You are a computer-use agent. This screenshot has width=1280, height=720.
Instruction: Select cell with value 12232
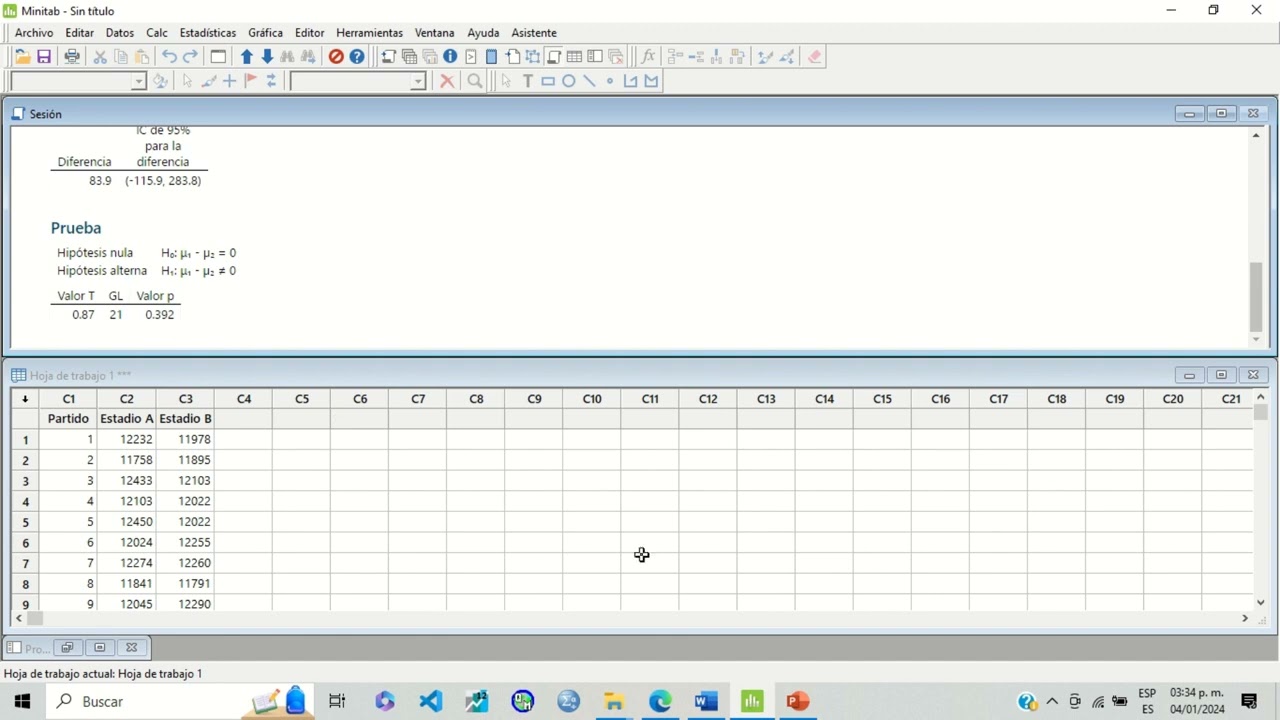(127, 440)
